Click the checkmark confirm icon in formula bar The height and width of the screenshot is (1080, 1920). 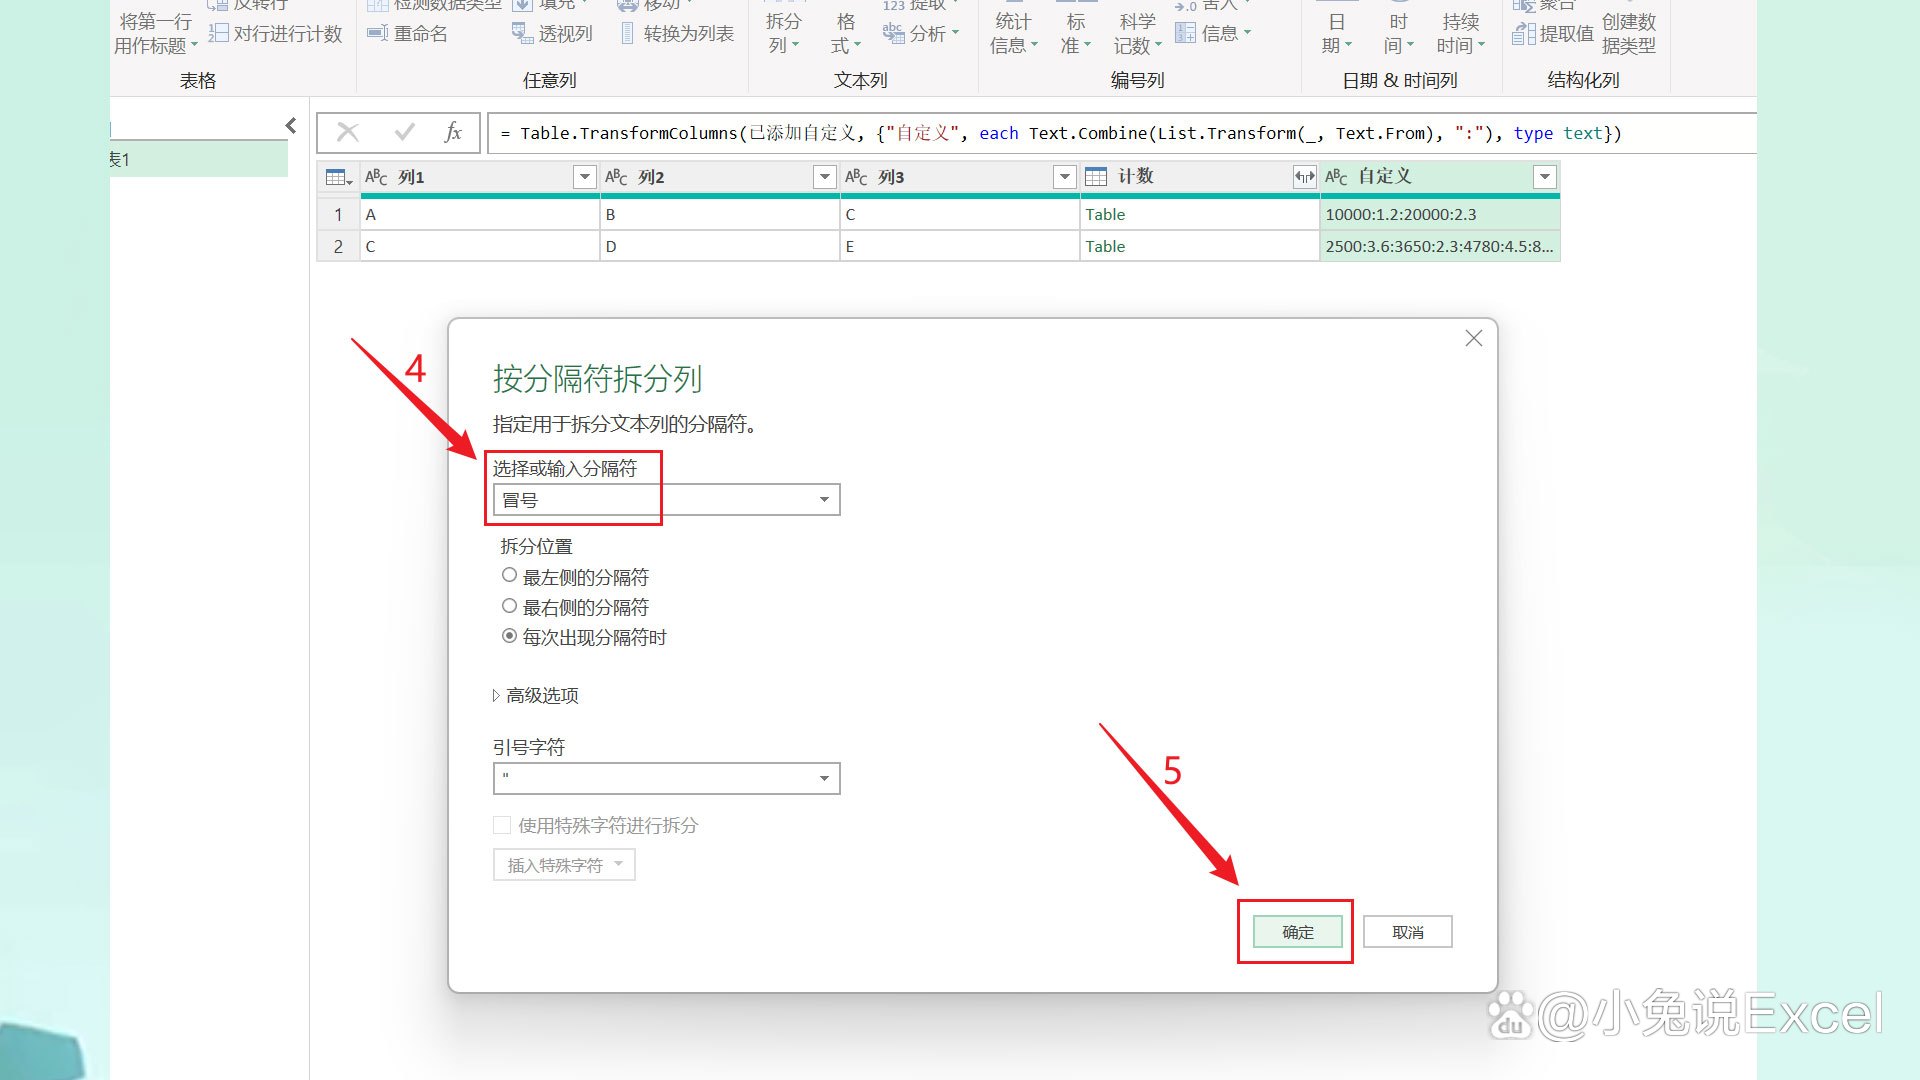point(405,132)
